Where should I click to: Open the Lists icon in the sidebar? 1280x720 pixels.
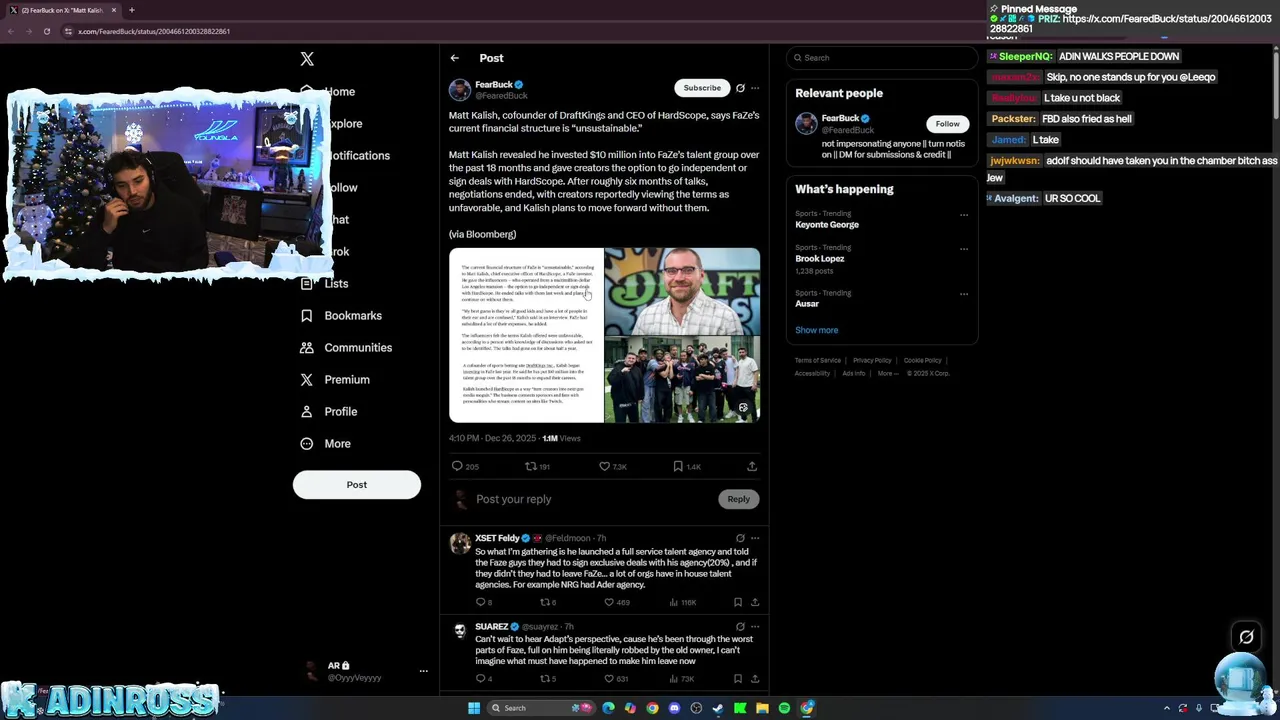click(x=307, y=283)
